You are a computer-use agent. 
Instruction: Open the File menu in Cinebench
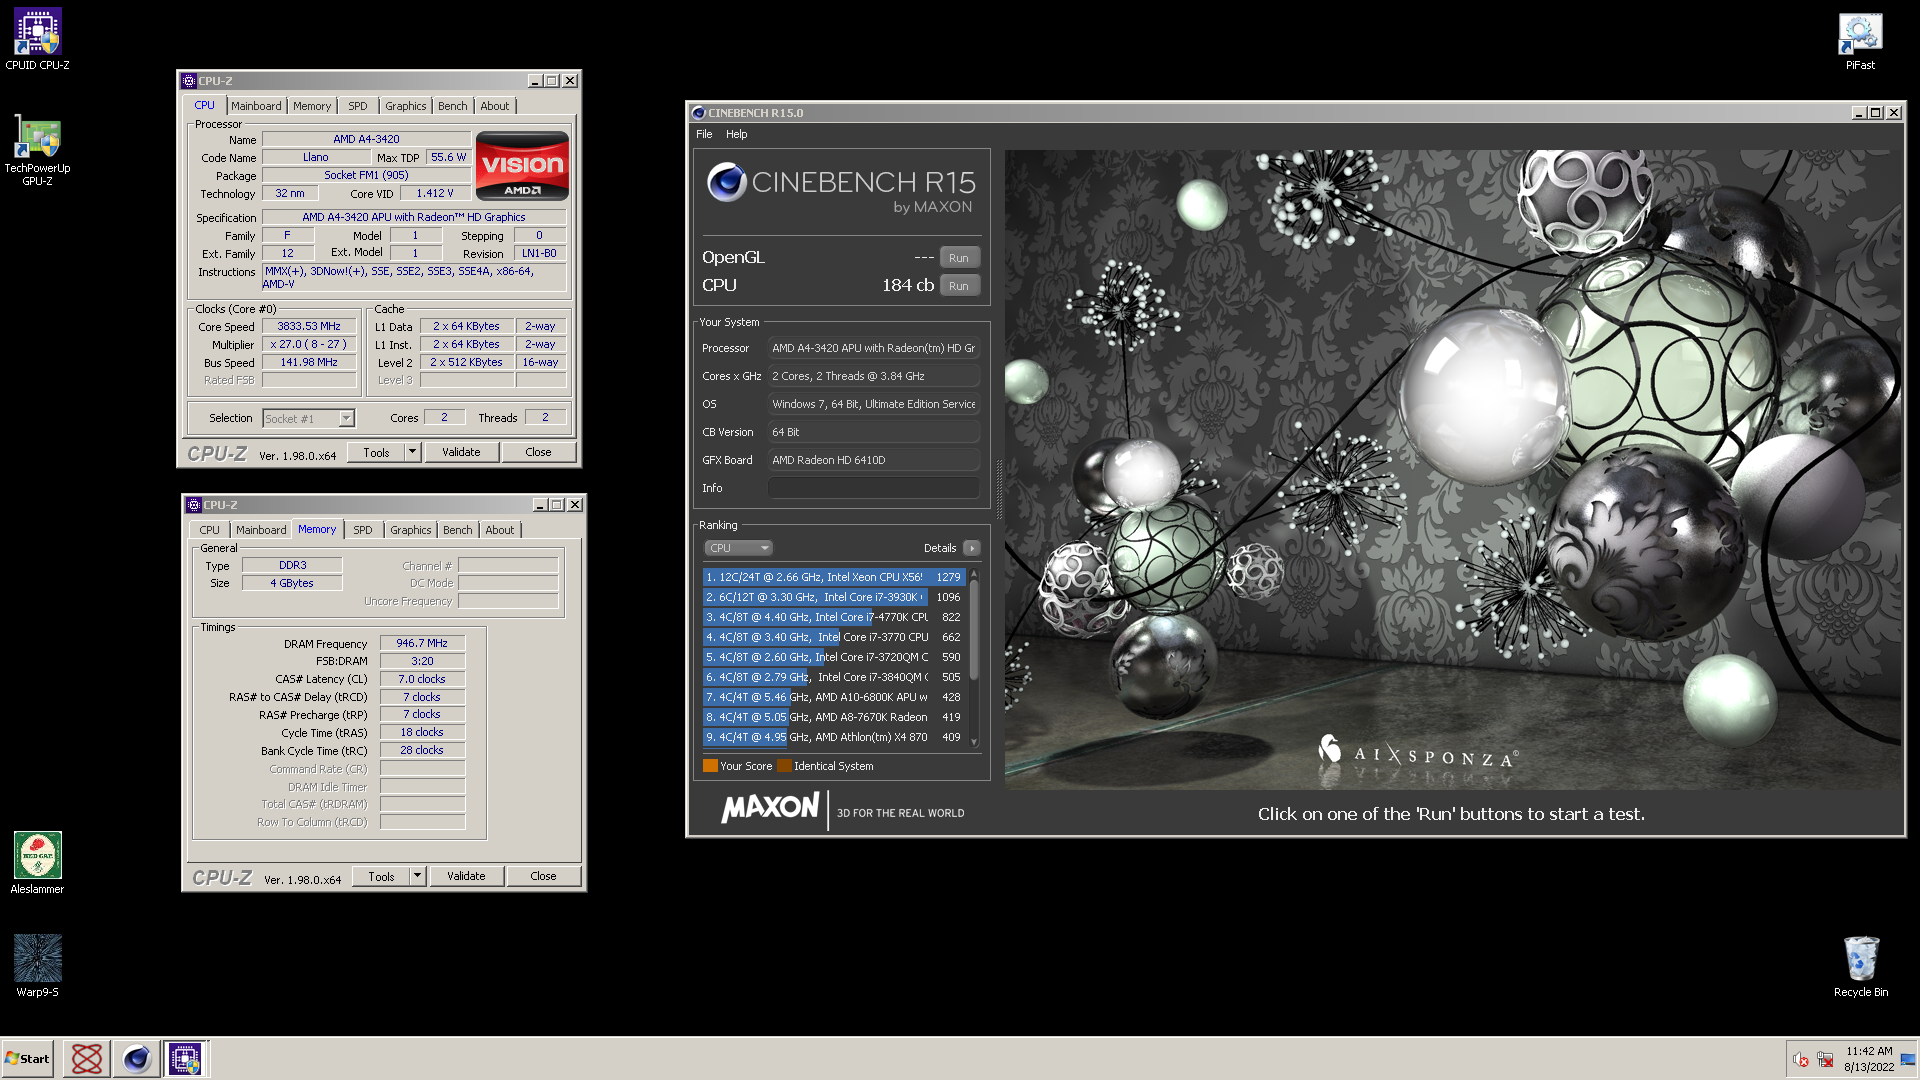point(704,134)
